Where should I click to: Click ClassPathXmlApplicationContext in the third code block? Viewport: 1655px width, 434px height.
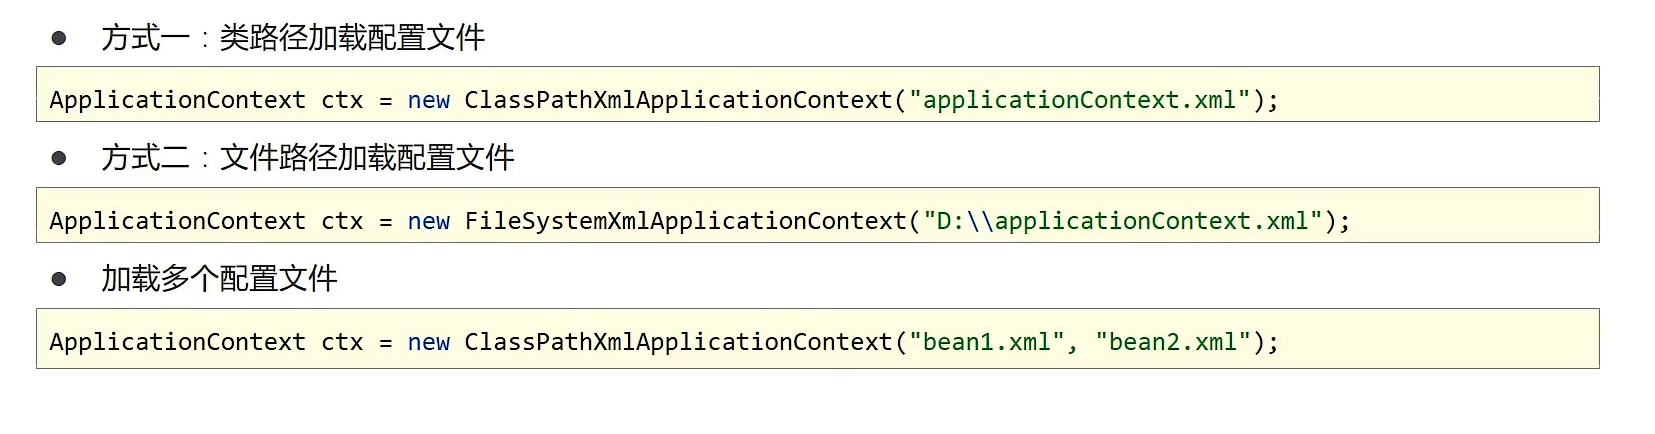coord(678,342)
